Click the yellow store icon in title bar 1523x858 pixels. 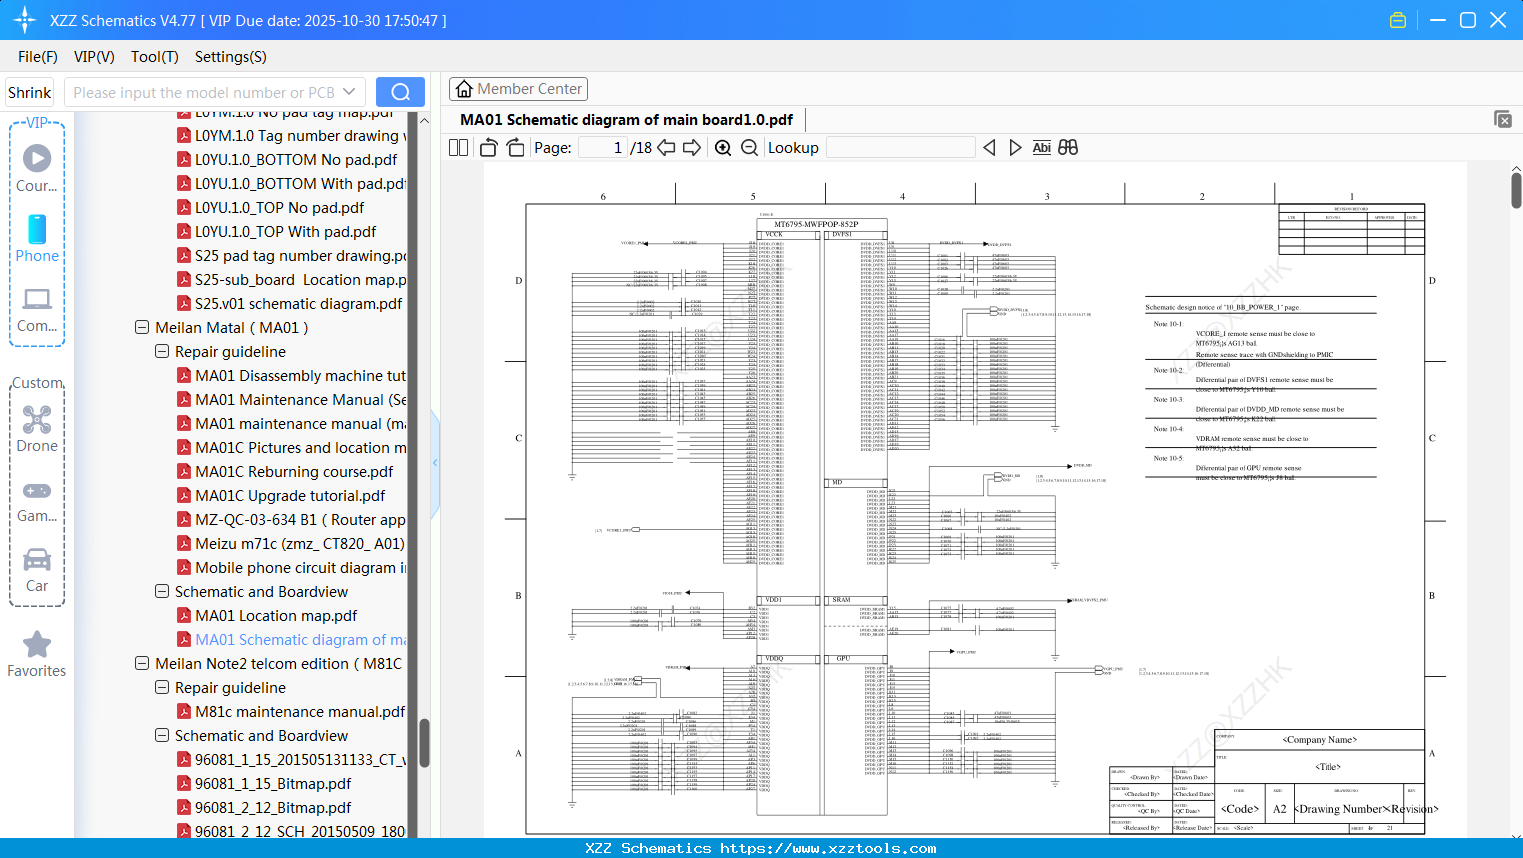1398,20
